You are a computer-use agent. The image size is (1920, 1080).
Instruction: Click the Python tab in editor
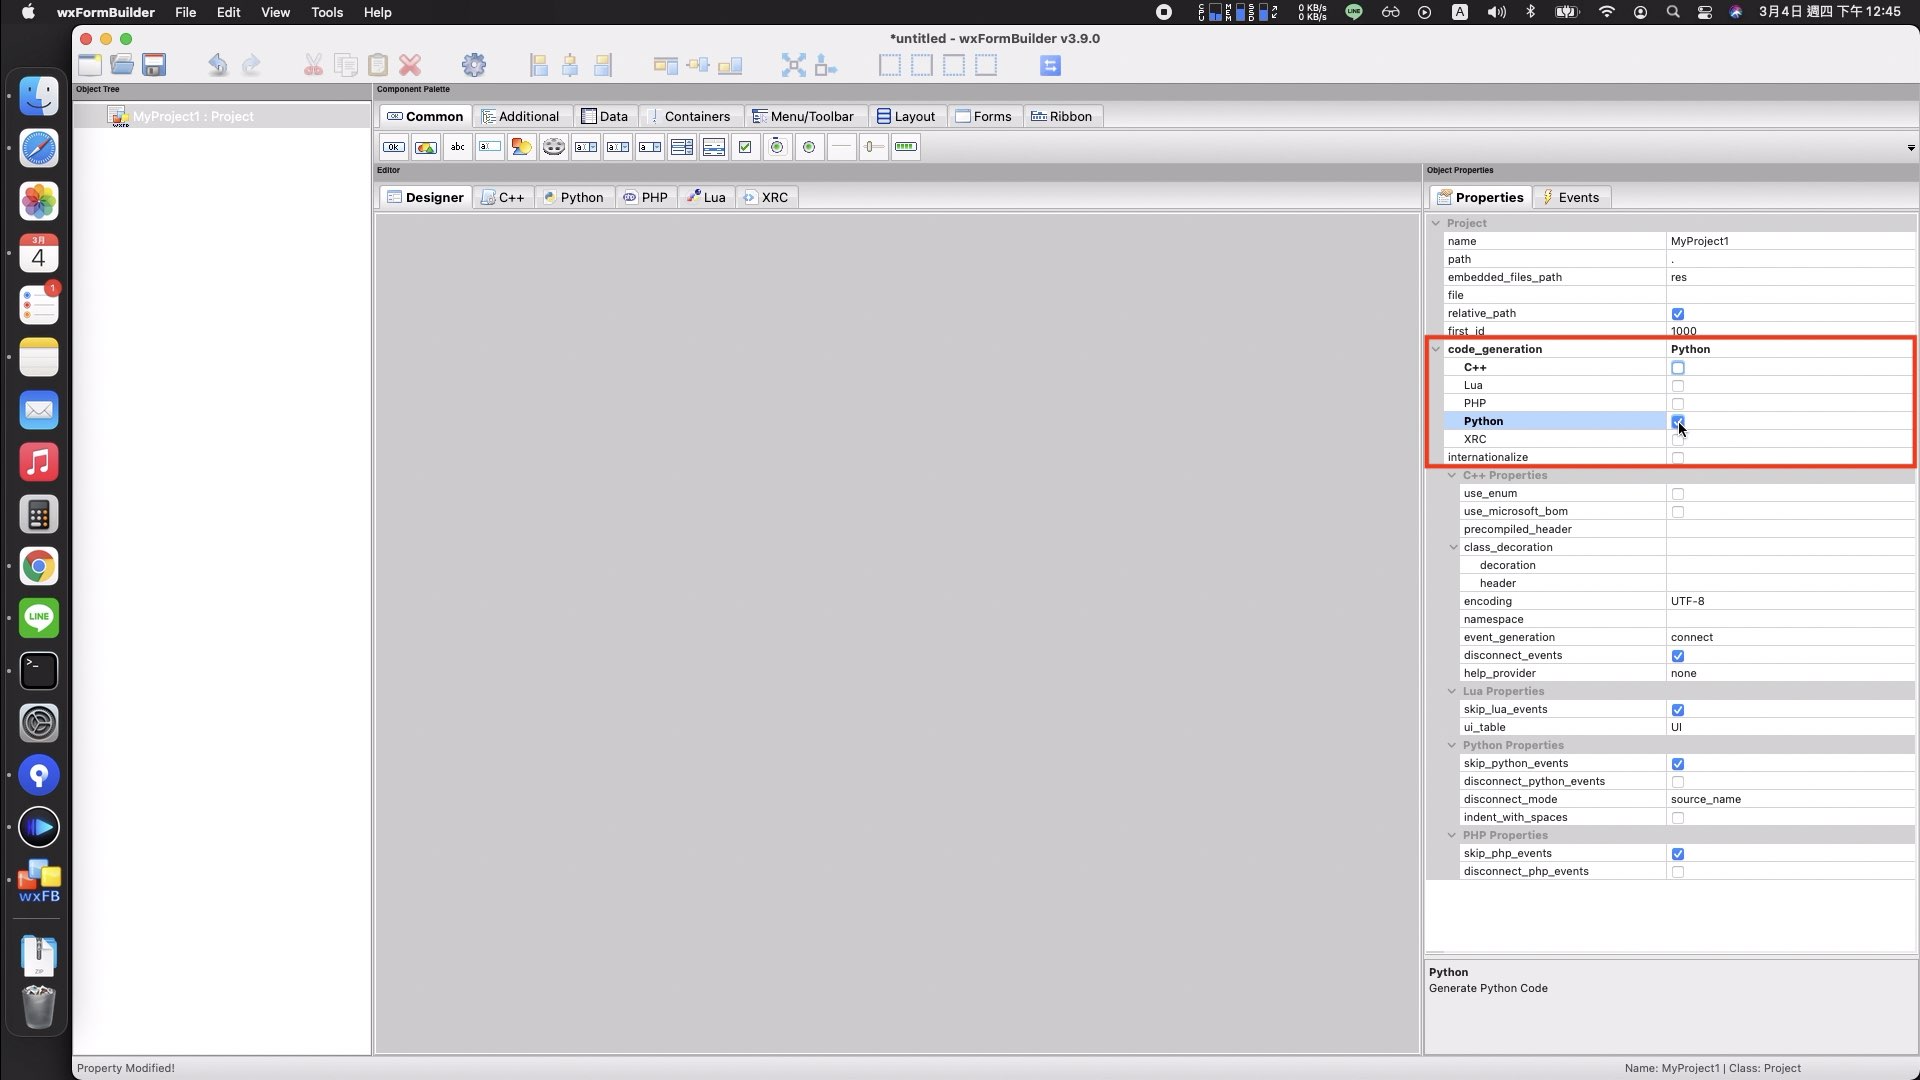pyautogui.click(x=580, y=196)
